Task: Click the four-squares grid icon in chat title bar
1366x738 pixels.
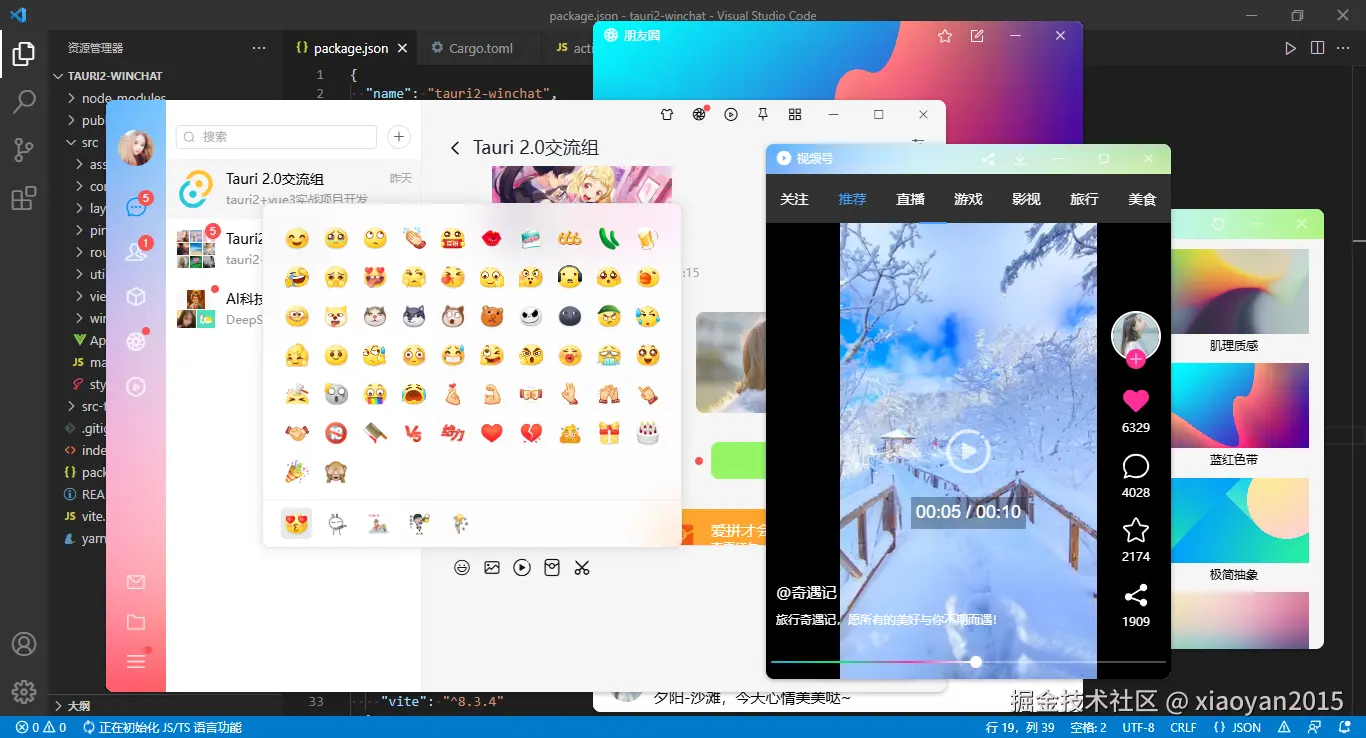Action: click(x=795, y=115)
